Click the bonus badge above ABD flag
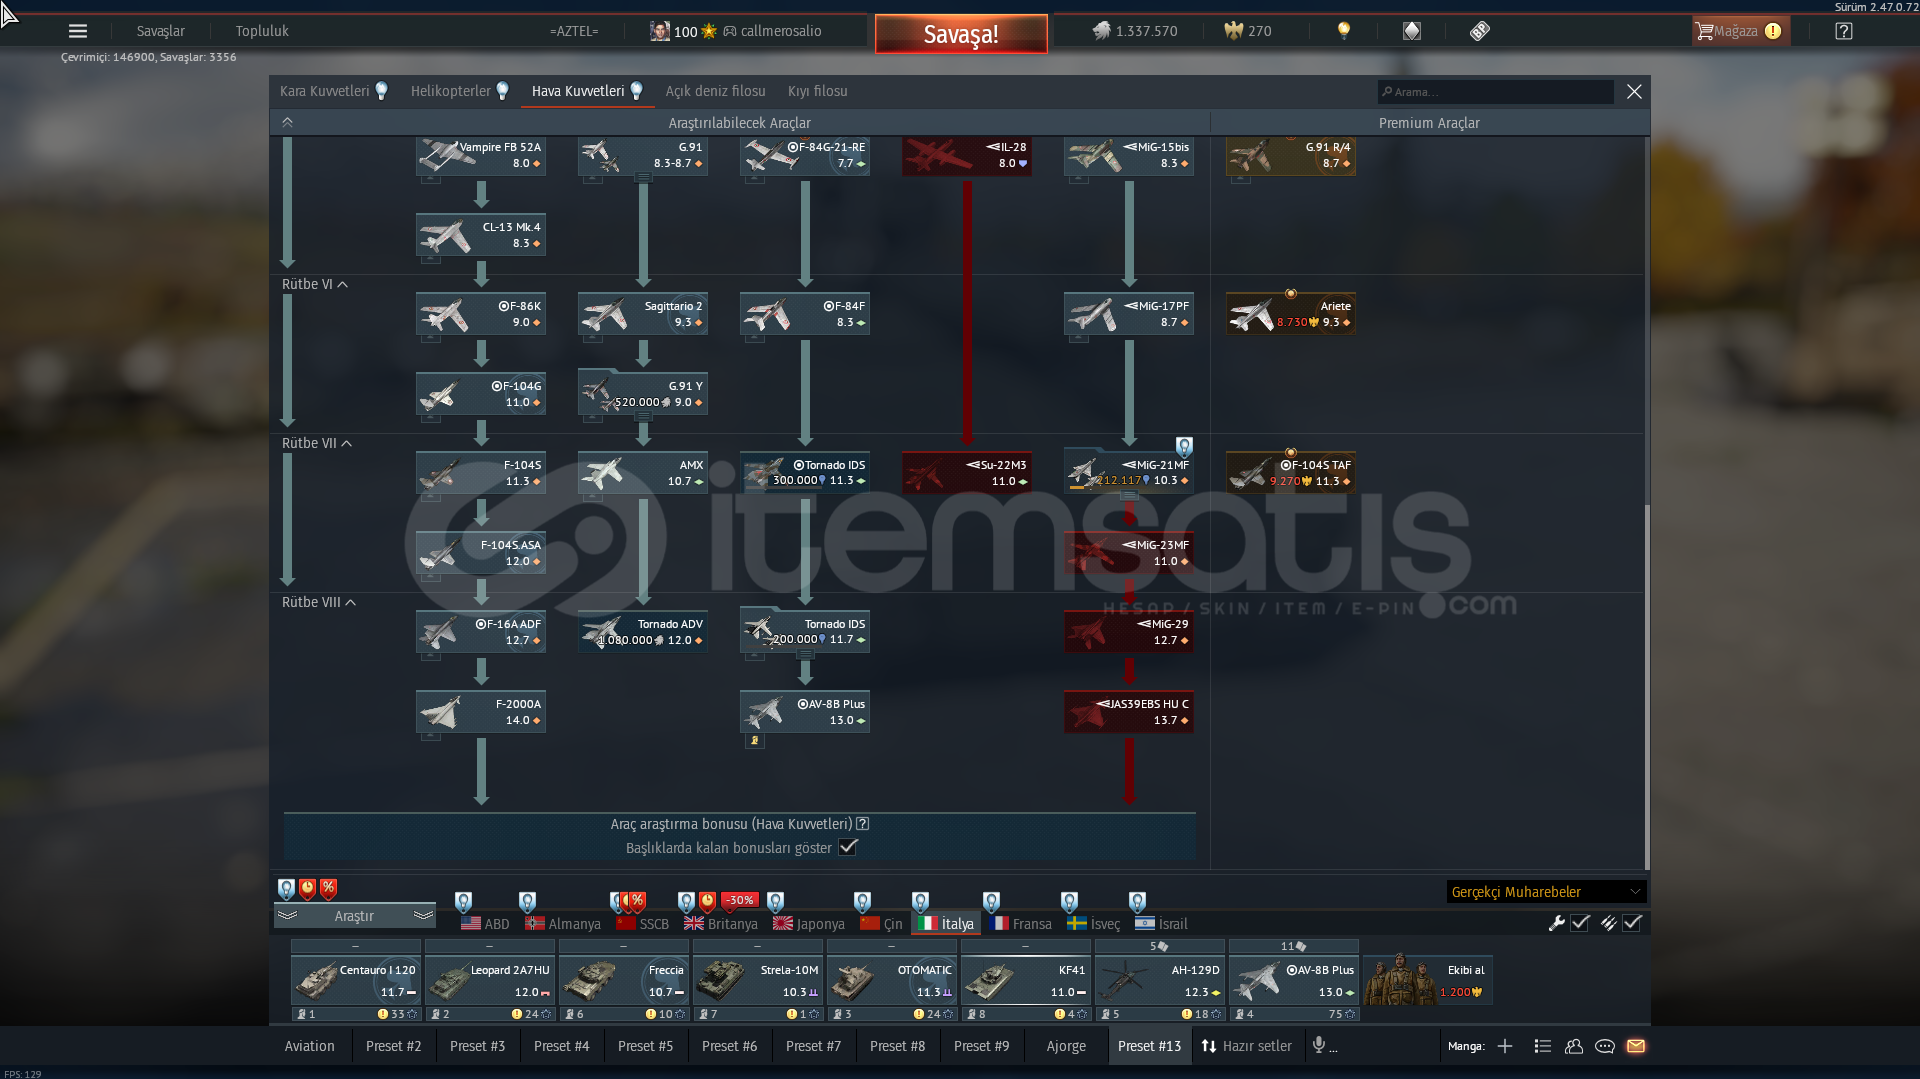This screenshot has width=1920, height=1079. coord(463,901)
